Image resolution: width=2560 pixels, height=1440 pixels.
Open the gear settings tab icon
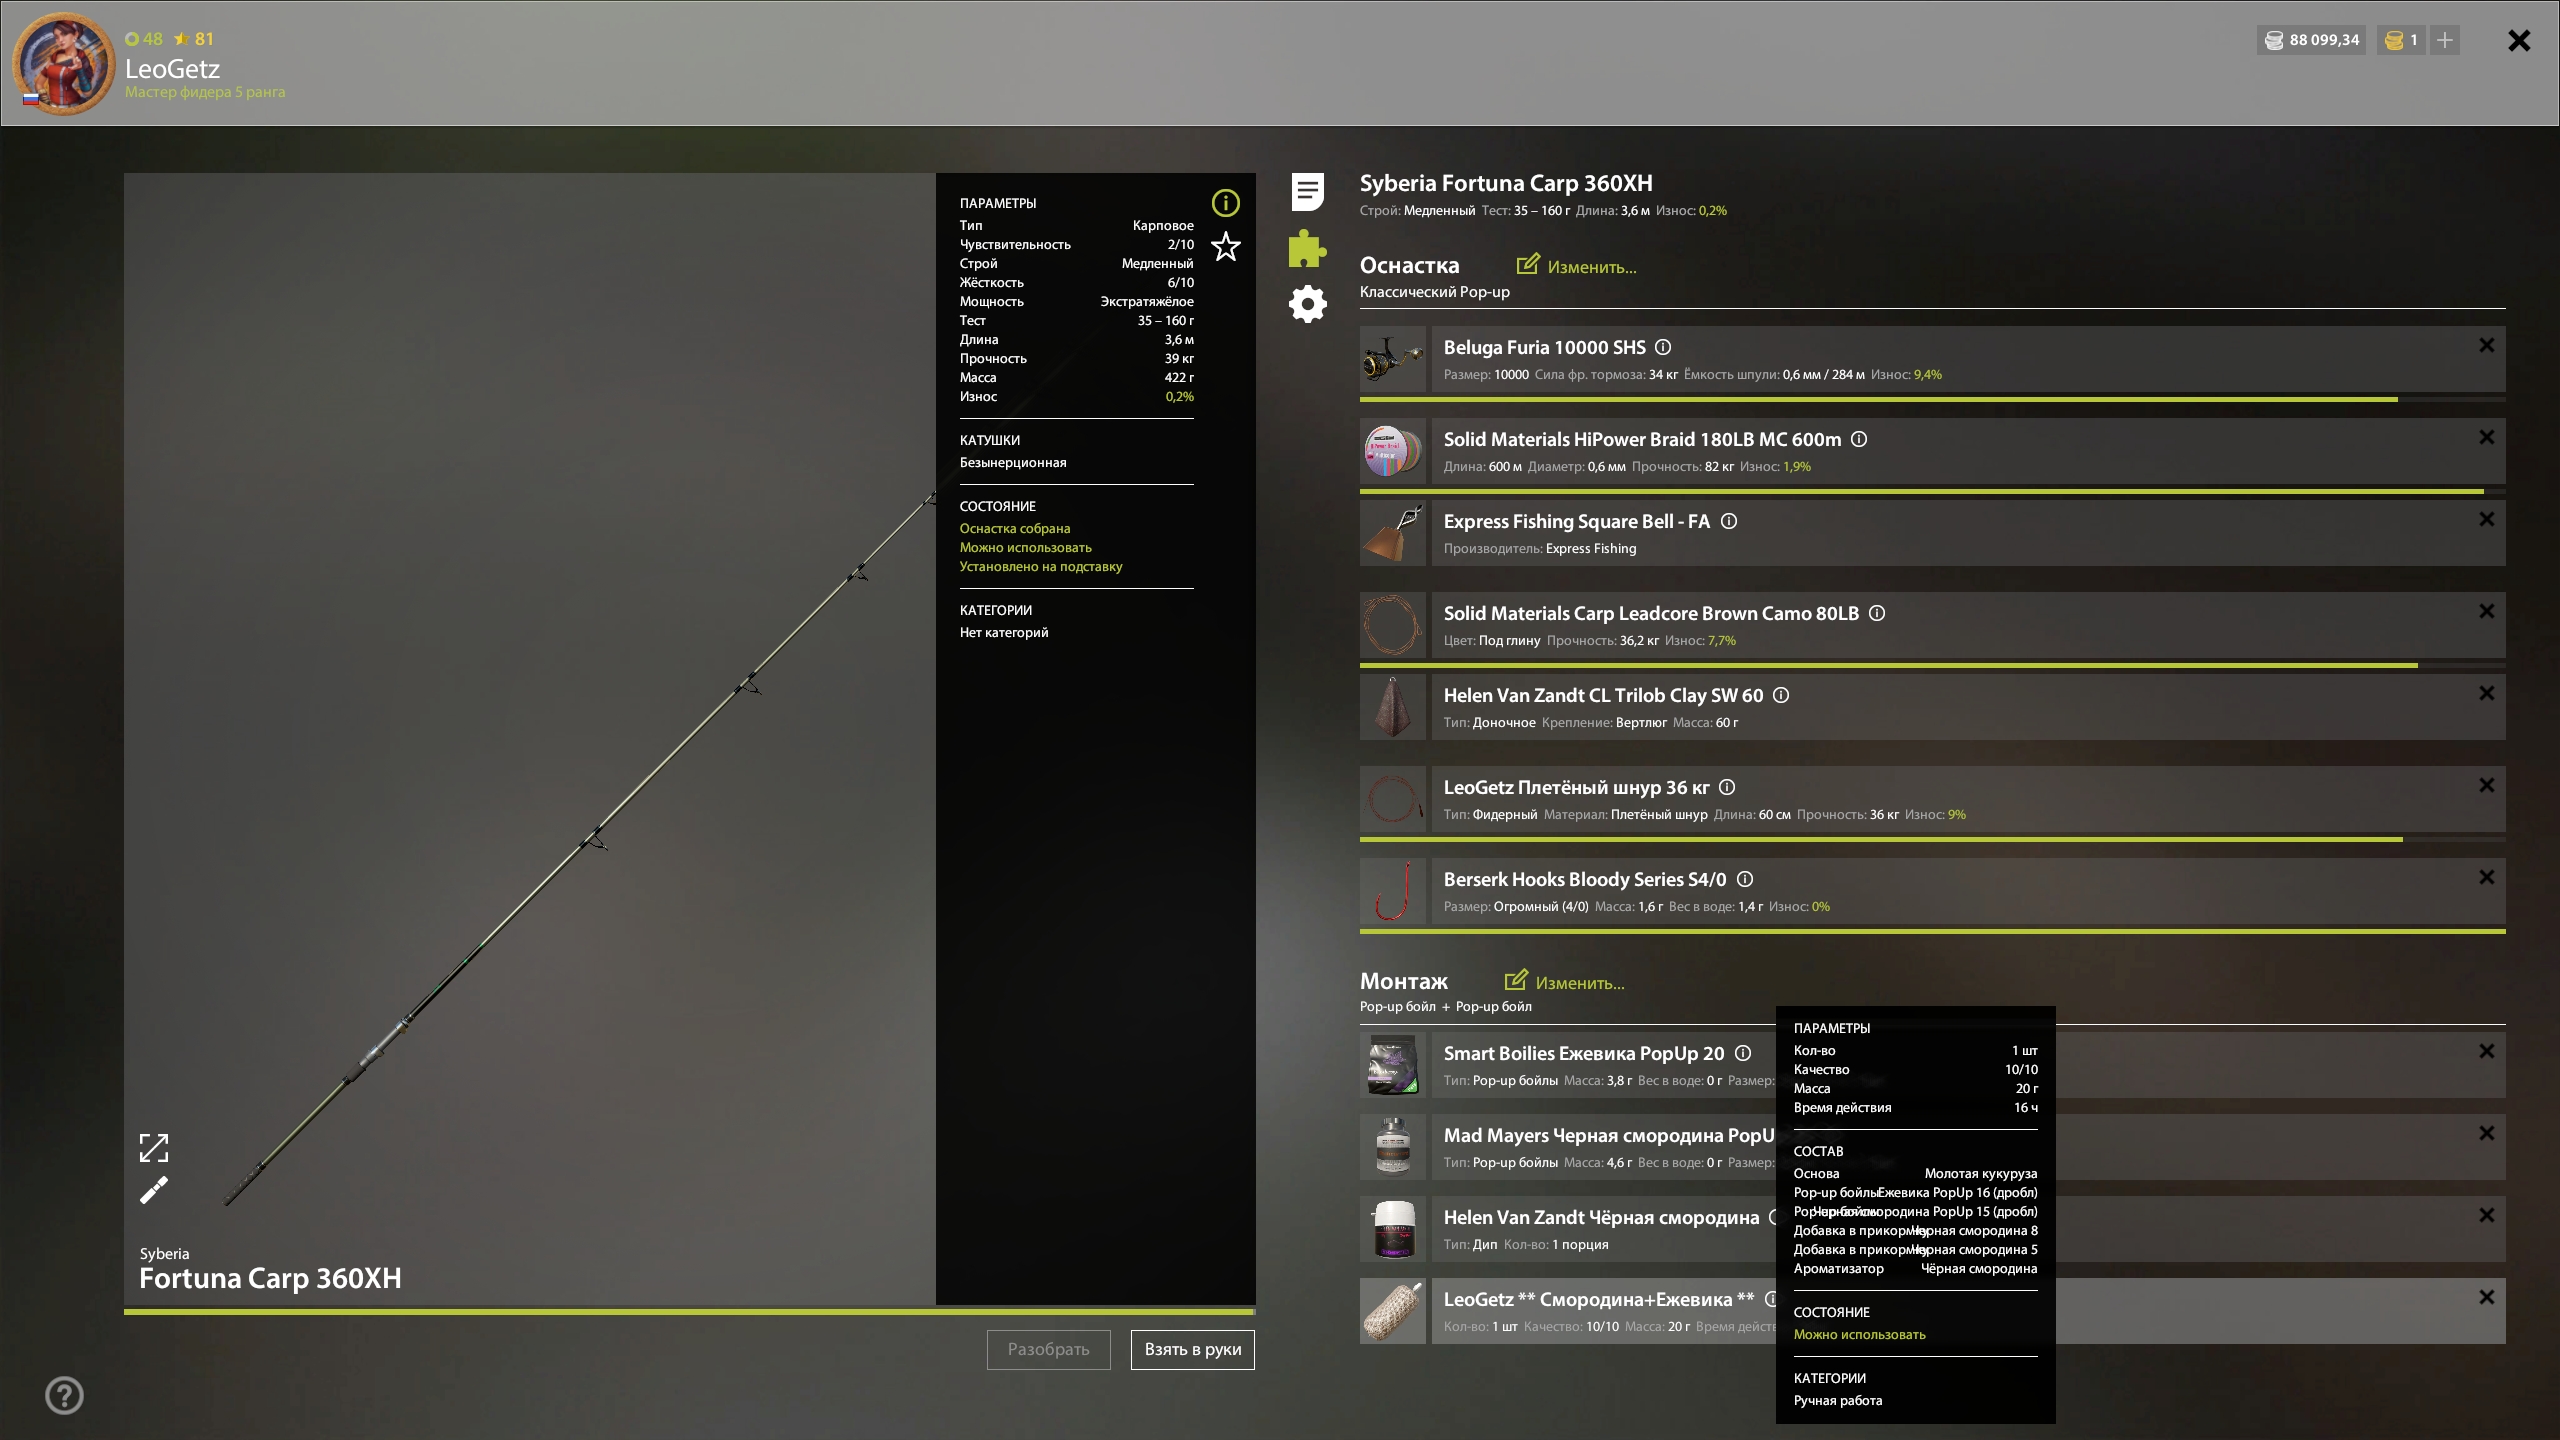(x=1307, y=304)
